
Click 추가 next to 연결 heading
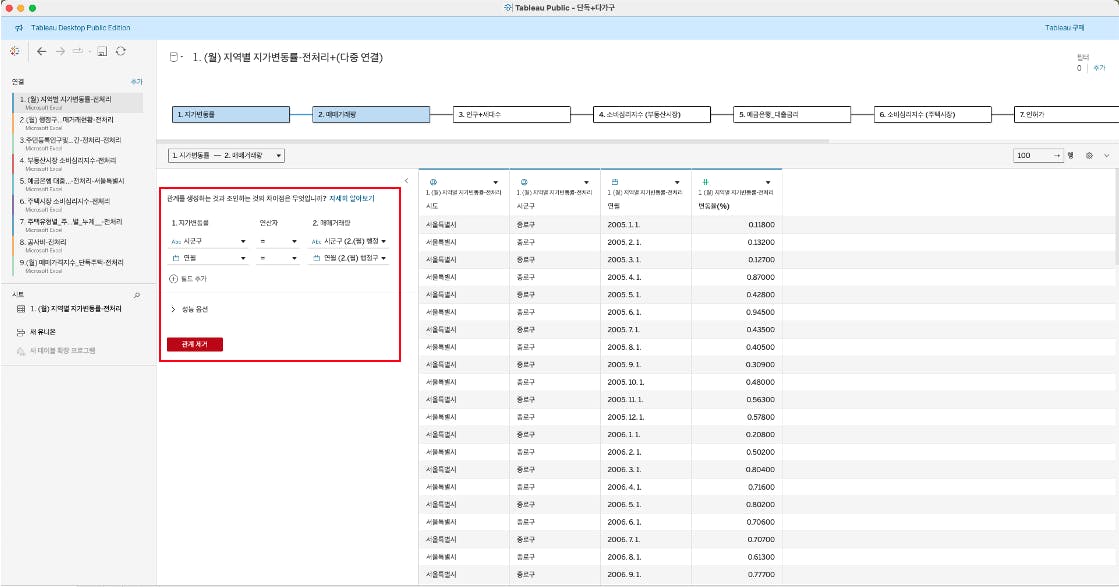[x=136, y=82]
